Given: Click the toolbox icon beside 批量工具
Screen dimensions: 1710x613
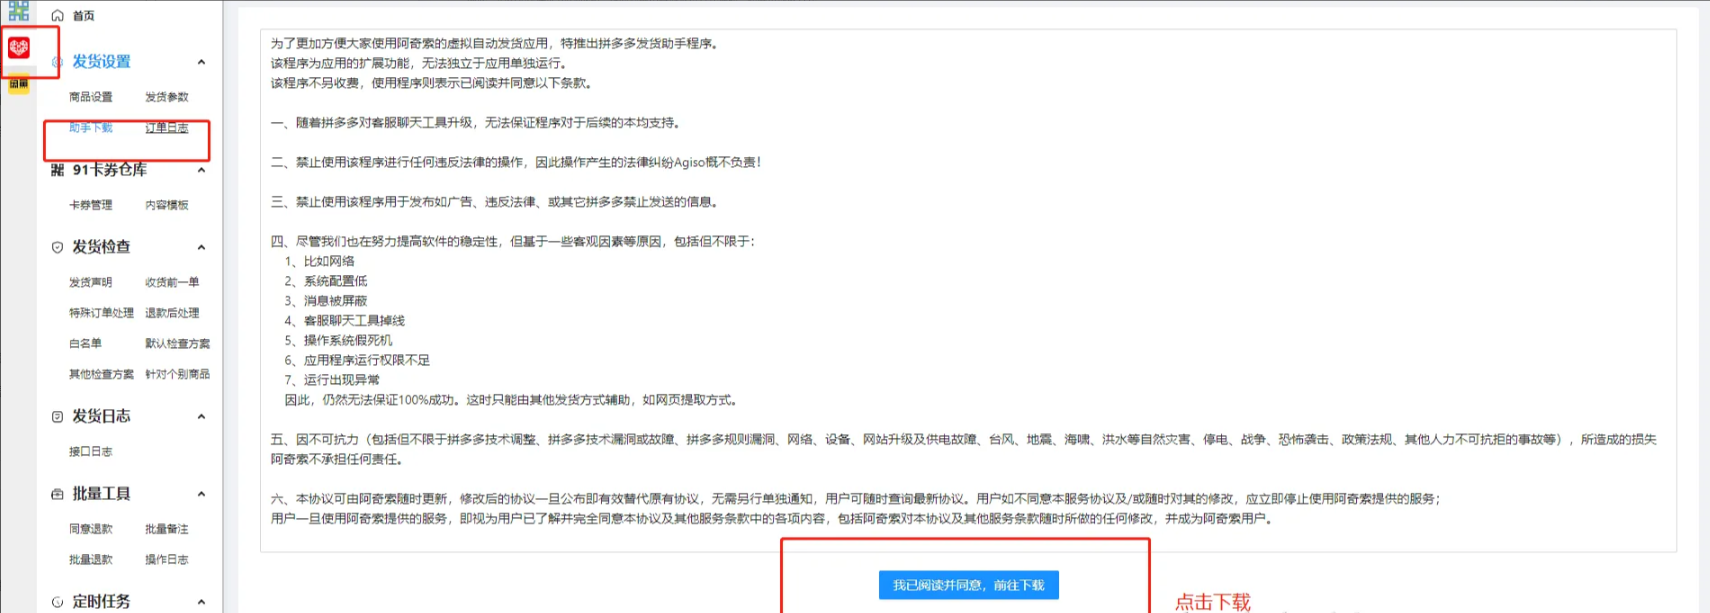Looking at the screenshot, I should (57, 494).
